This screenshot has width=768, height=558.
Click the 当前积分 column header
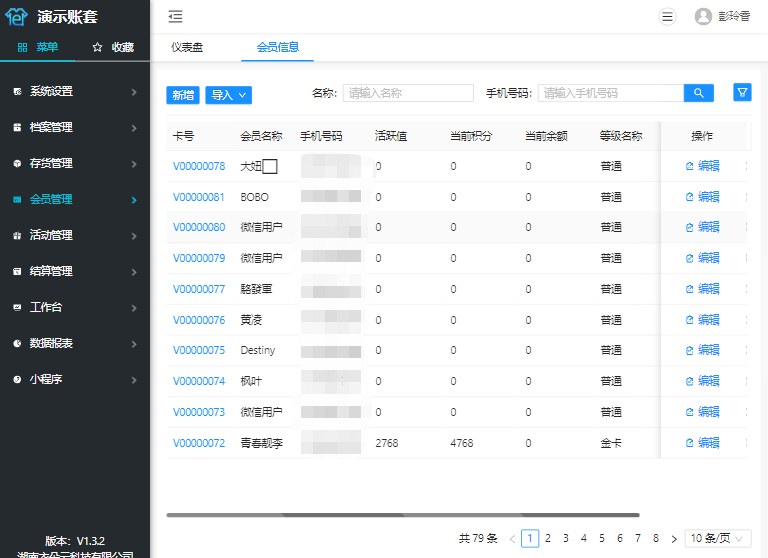(471, 136)
